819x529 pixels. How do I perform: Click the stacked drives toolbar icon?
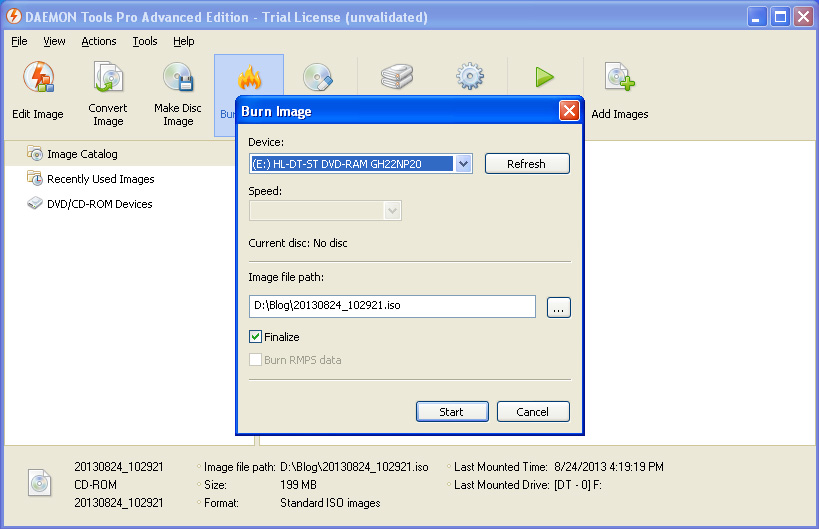click(397, 77)
